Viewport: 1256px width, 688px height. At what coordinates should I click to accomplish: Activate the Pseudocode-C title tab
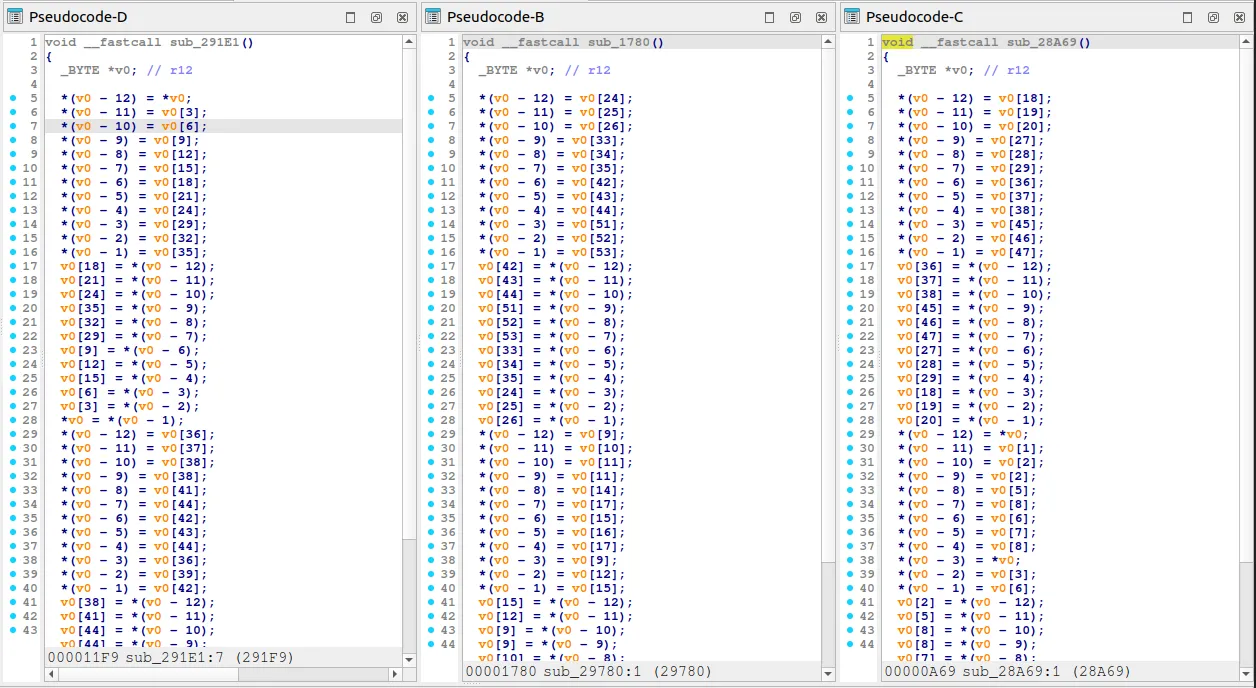click(x=914, y=17)
